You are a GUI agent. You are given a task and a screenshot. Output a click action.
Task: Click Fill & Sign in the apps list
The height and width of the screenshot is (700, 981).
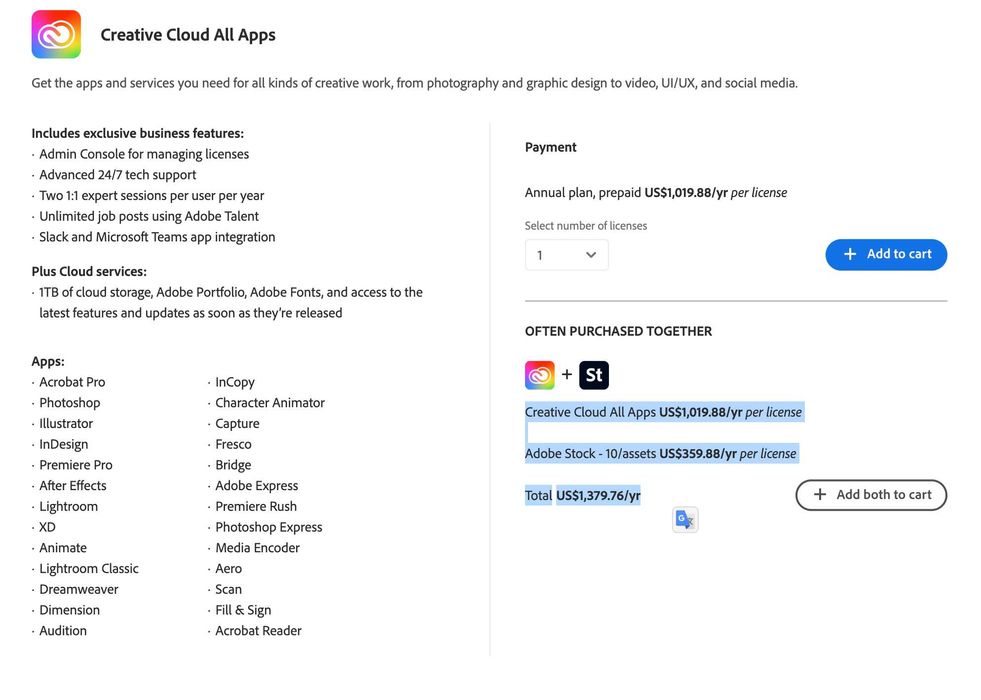[243, 610]
